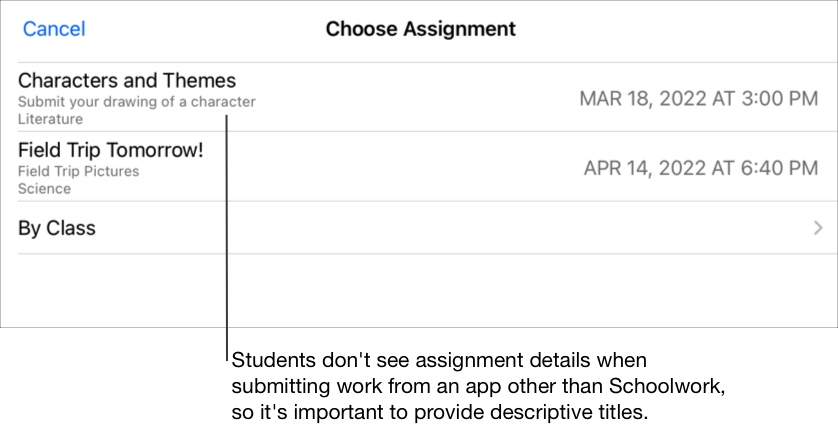Click the APR 14, 2022 due date
The width and height of the screenshot is (838, 430).
(x=701, y=167)
